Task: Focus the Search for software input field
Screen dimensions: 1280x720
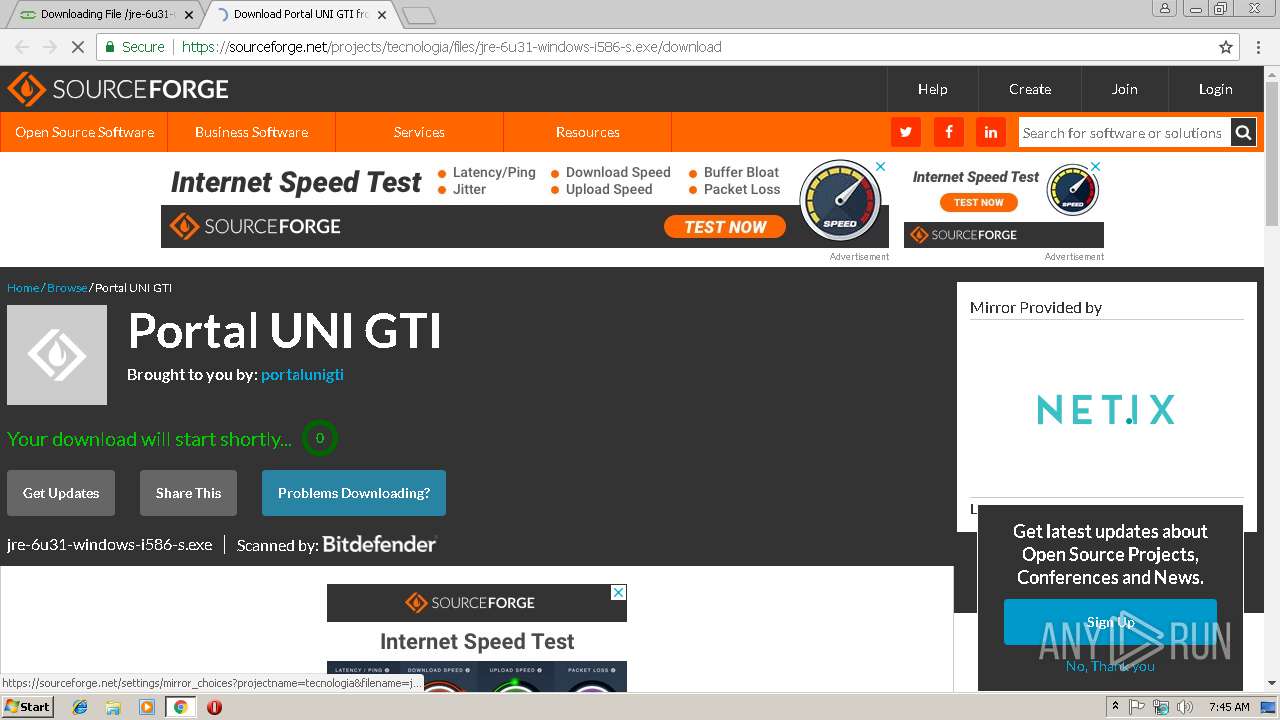Action: (1124, 133)
